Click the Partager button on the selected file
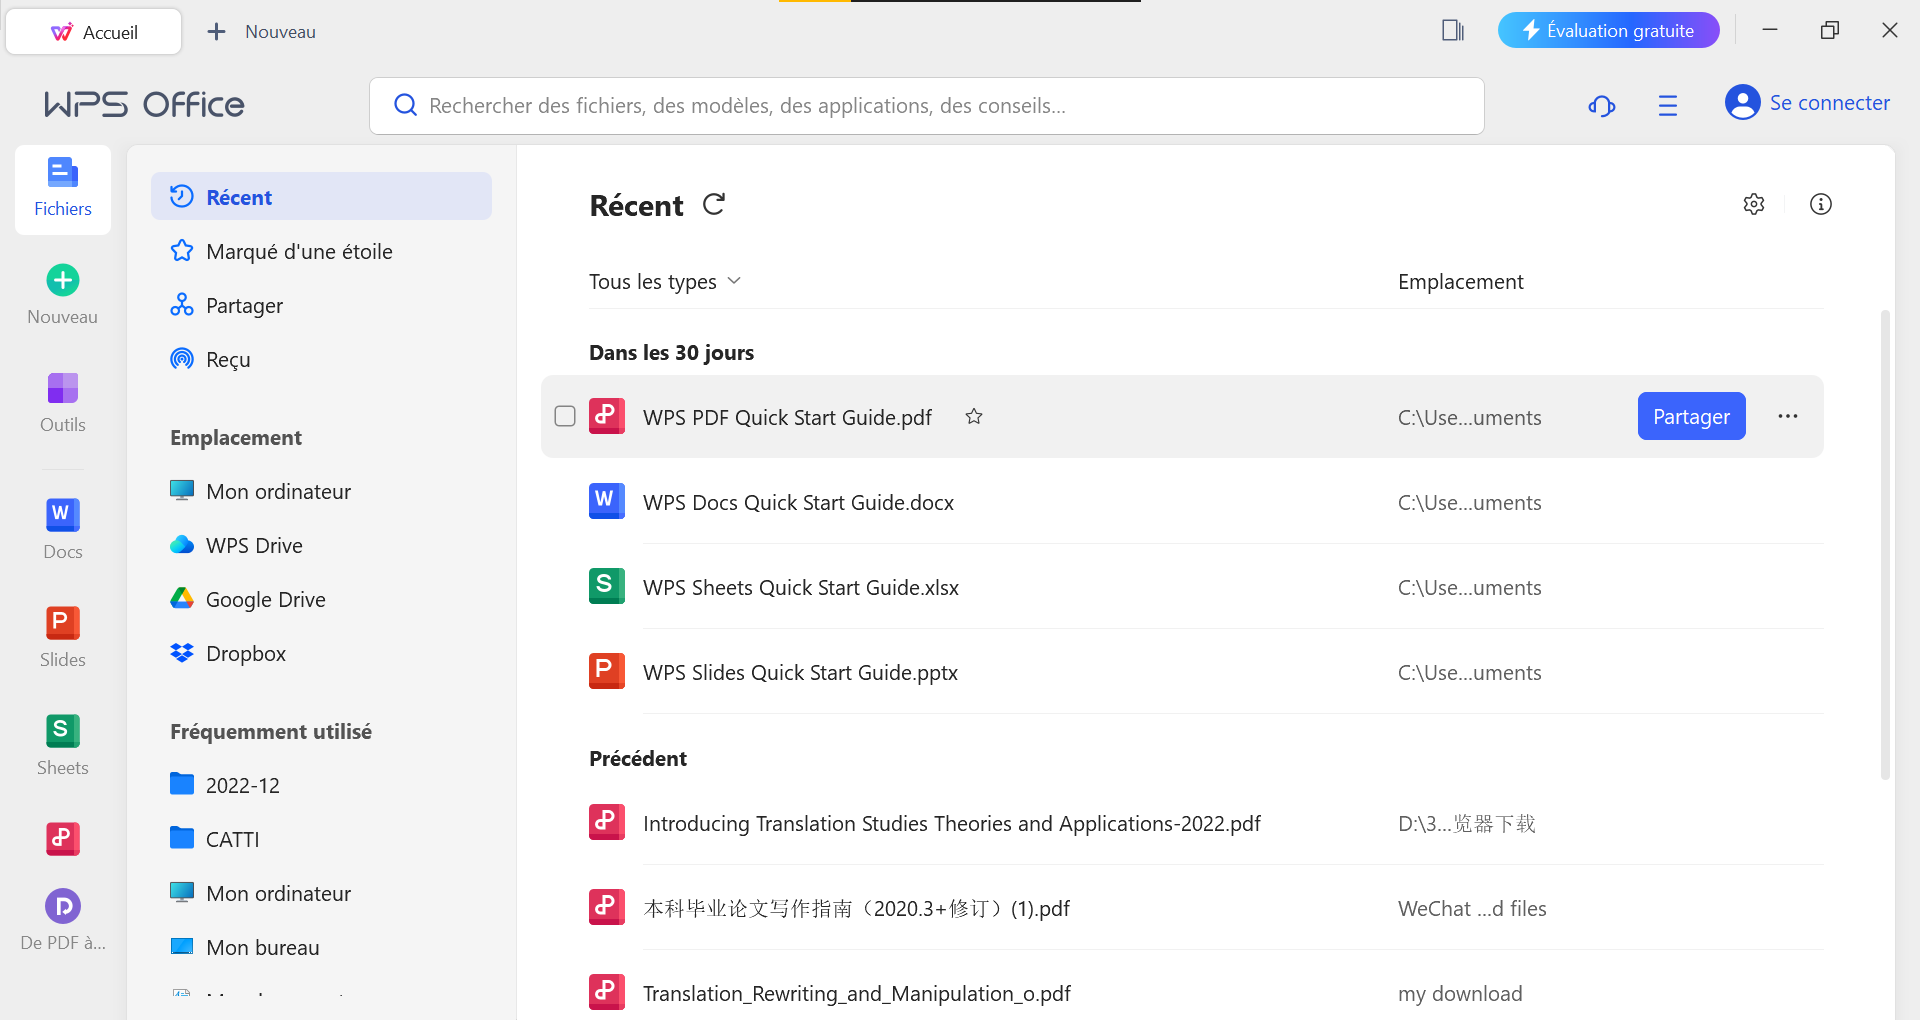The image size is (1920, 1020). (x=1691, y=416)
